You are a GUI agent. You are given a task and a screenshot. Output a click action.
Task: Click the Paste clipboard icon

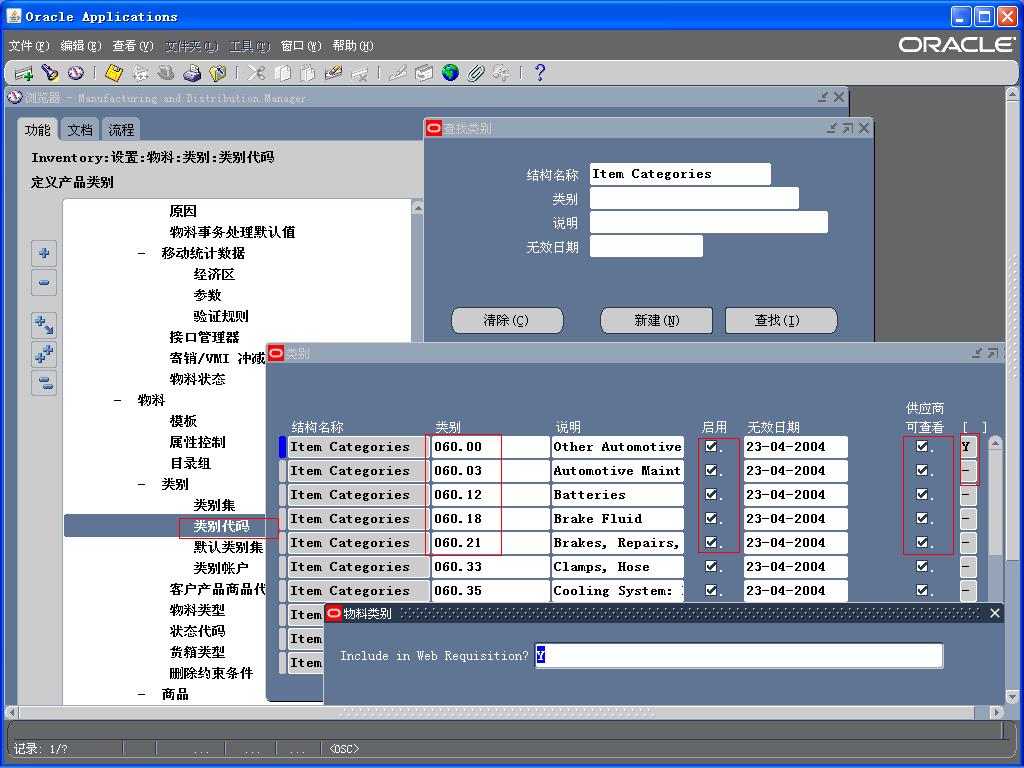point(308,73)
